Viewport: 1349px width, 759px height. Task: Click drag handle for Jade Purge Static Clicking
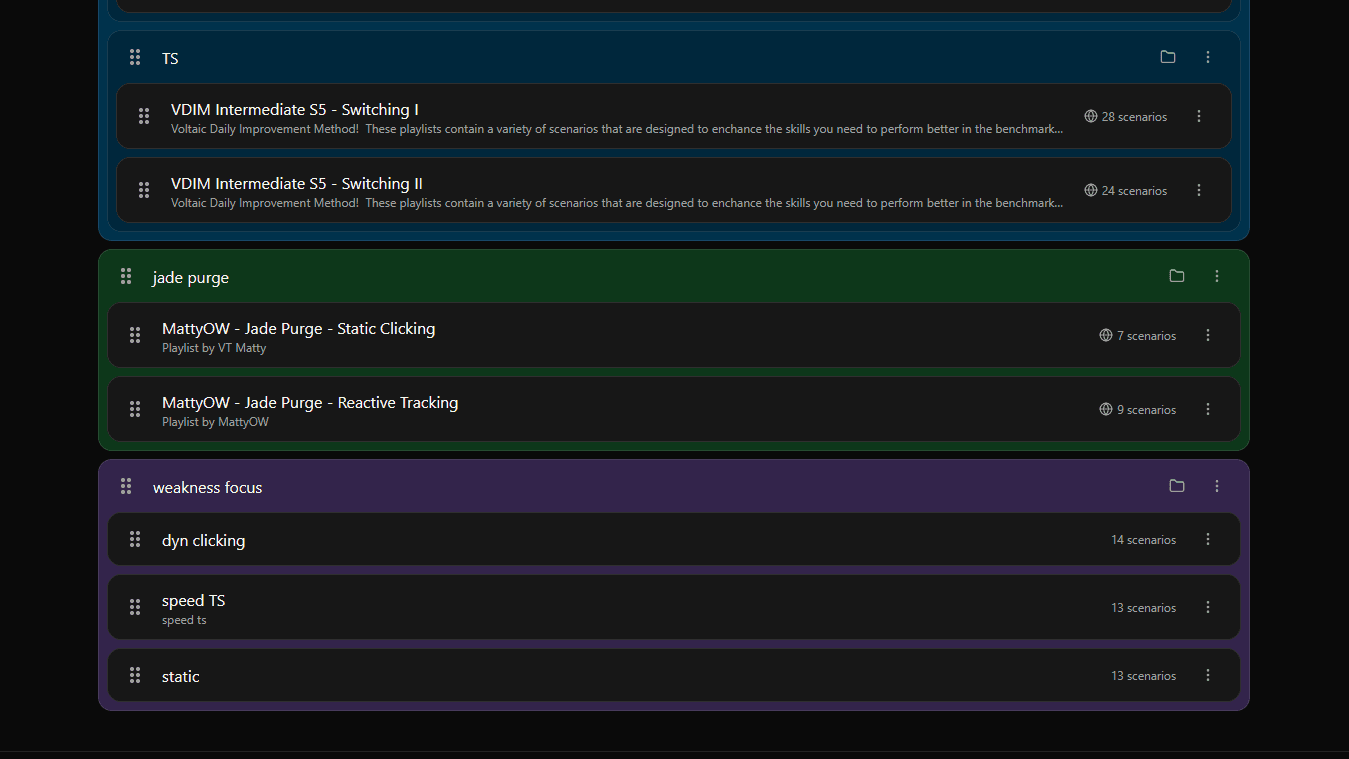tap(135, 335)
